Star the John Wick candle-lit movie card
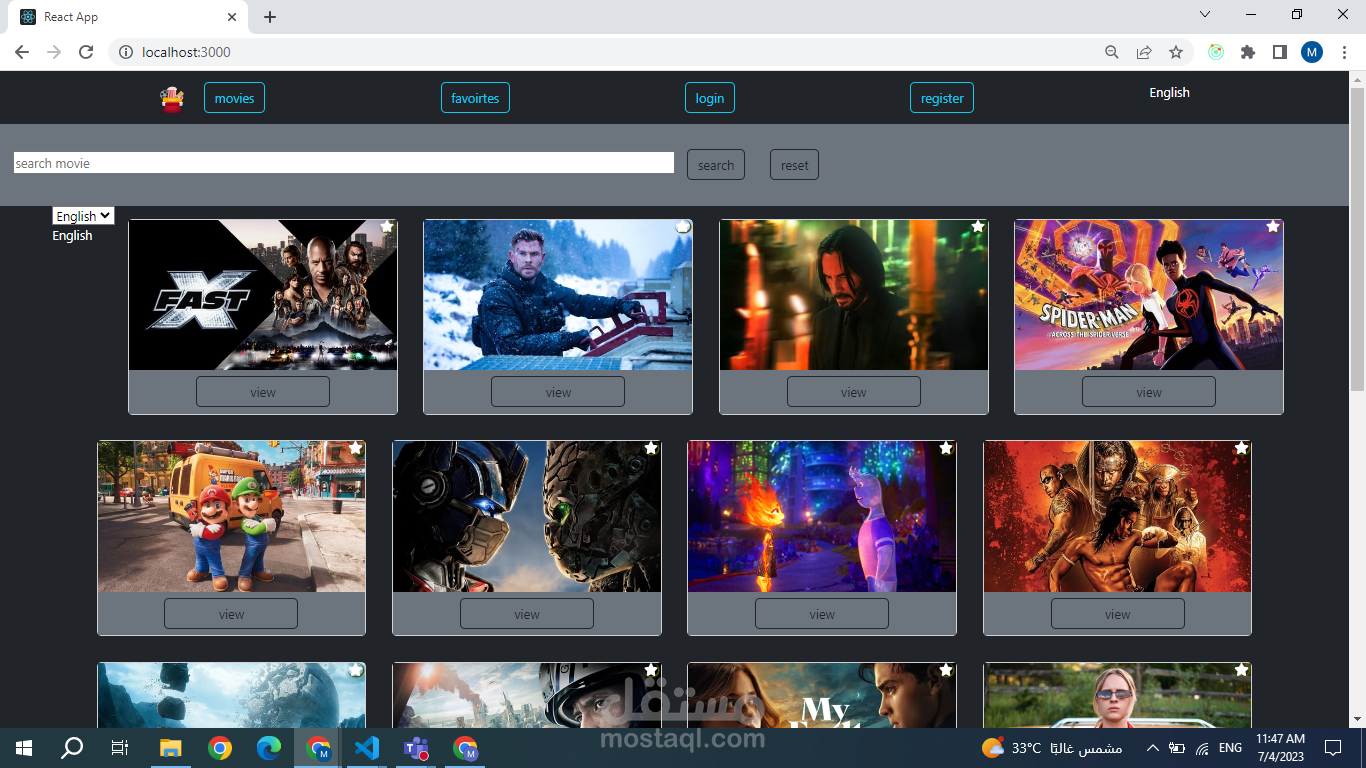The width and height of the screenshot is (1366, 768). [x=978, y=227]
